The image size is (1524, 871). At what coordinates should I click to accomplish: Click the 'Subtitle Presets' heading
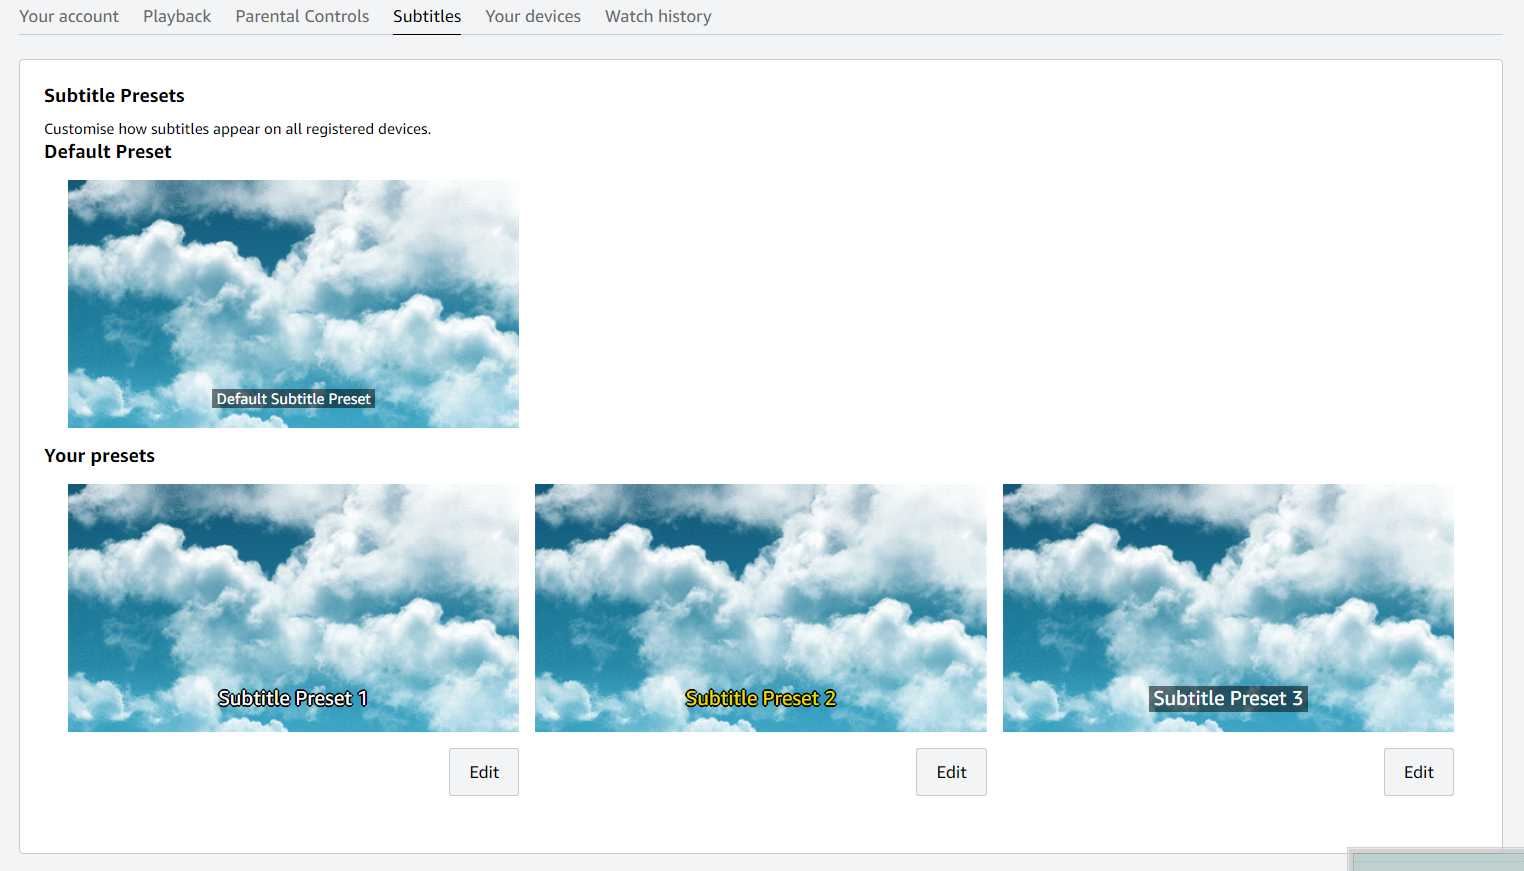click(x=114, y=96)
